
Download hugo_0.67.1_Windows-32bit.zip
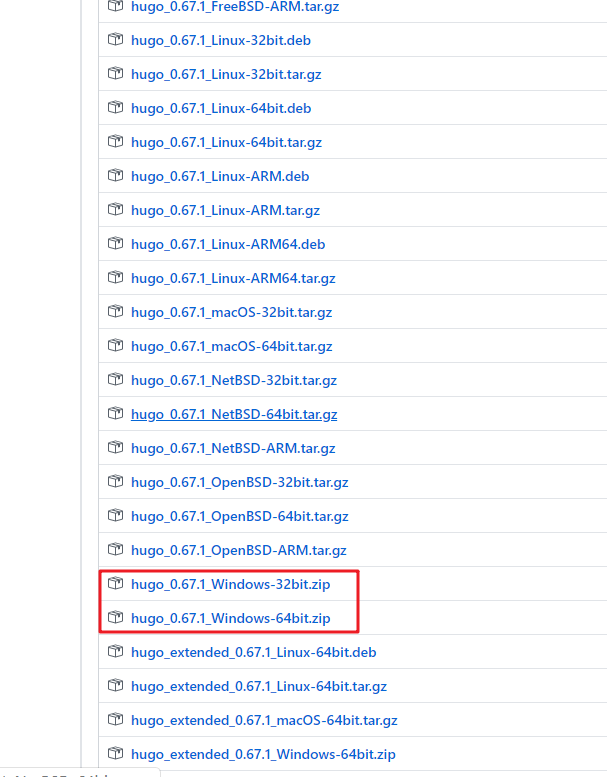tap(230, 584)
